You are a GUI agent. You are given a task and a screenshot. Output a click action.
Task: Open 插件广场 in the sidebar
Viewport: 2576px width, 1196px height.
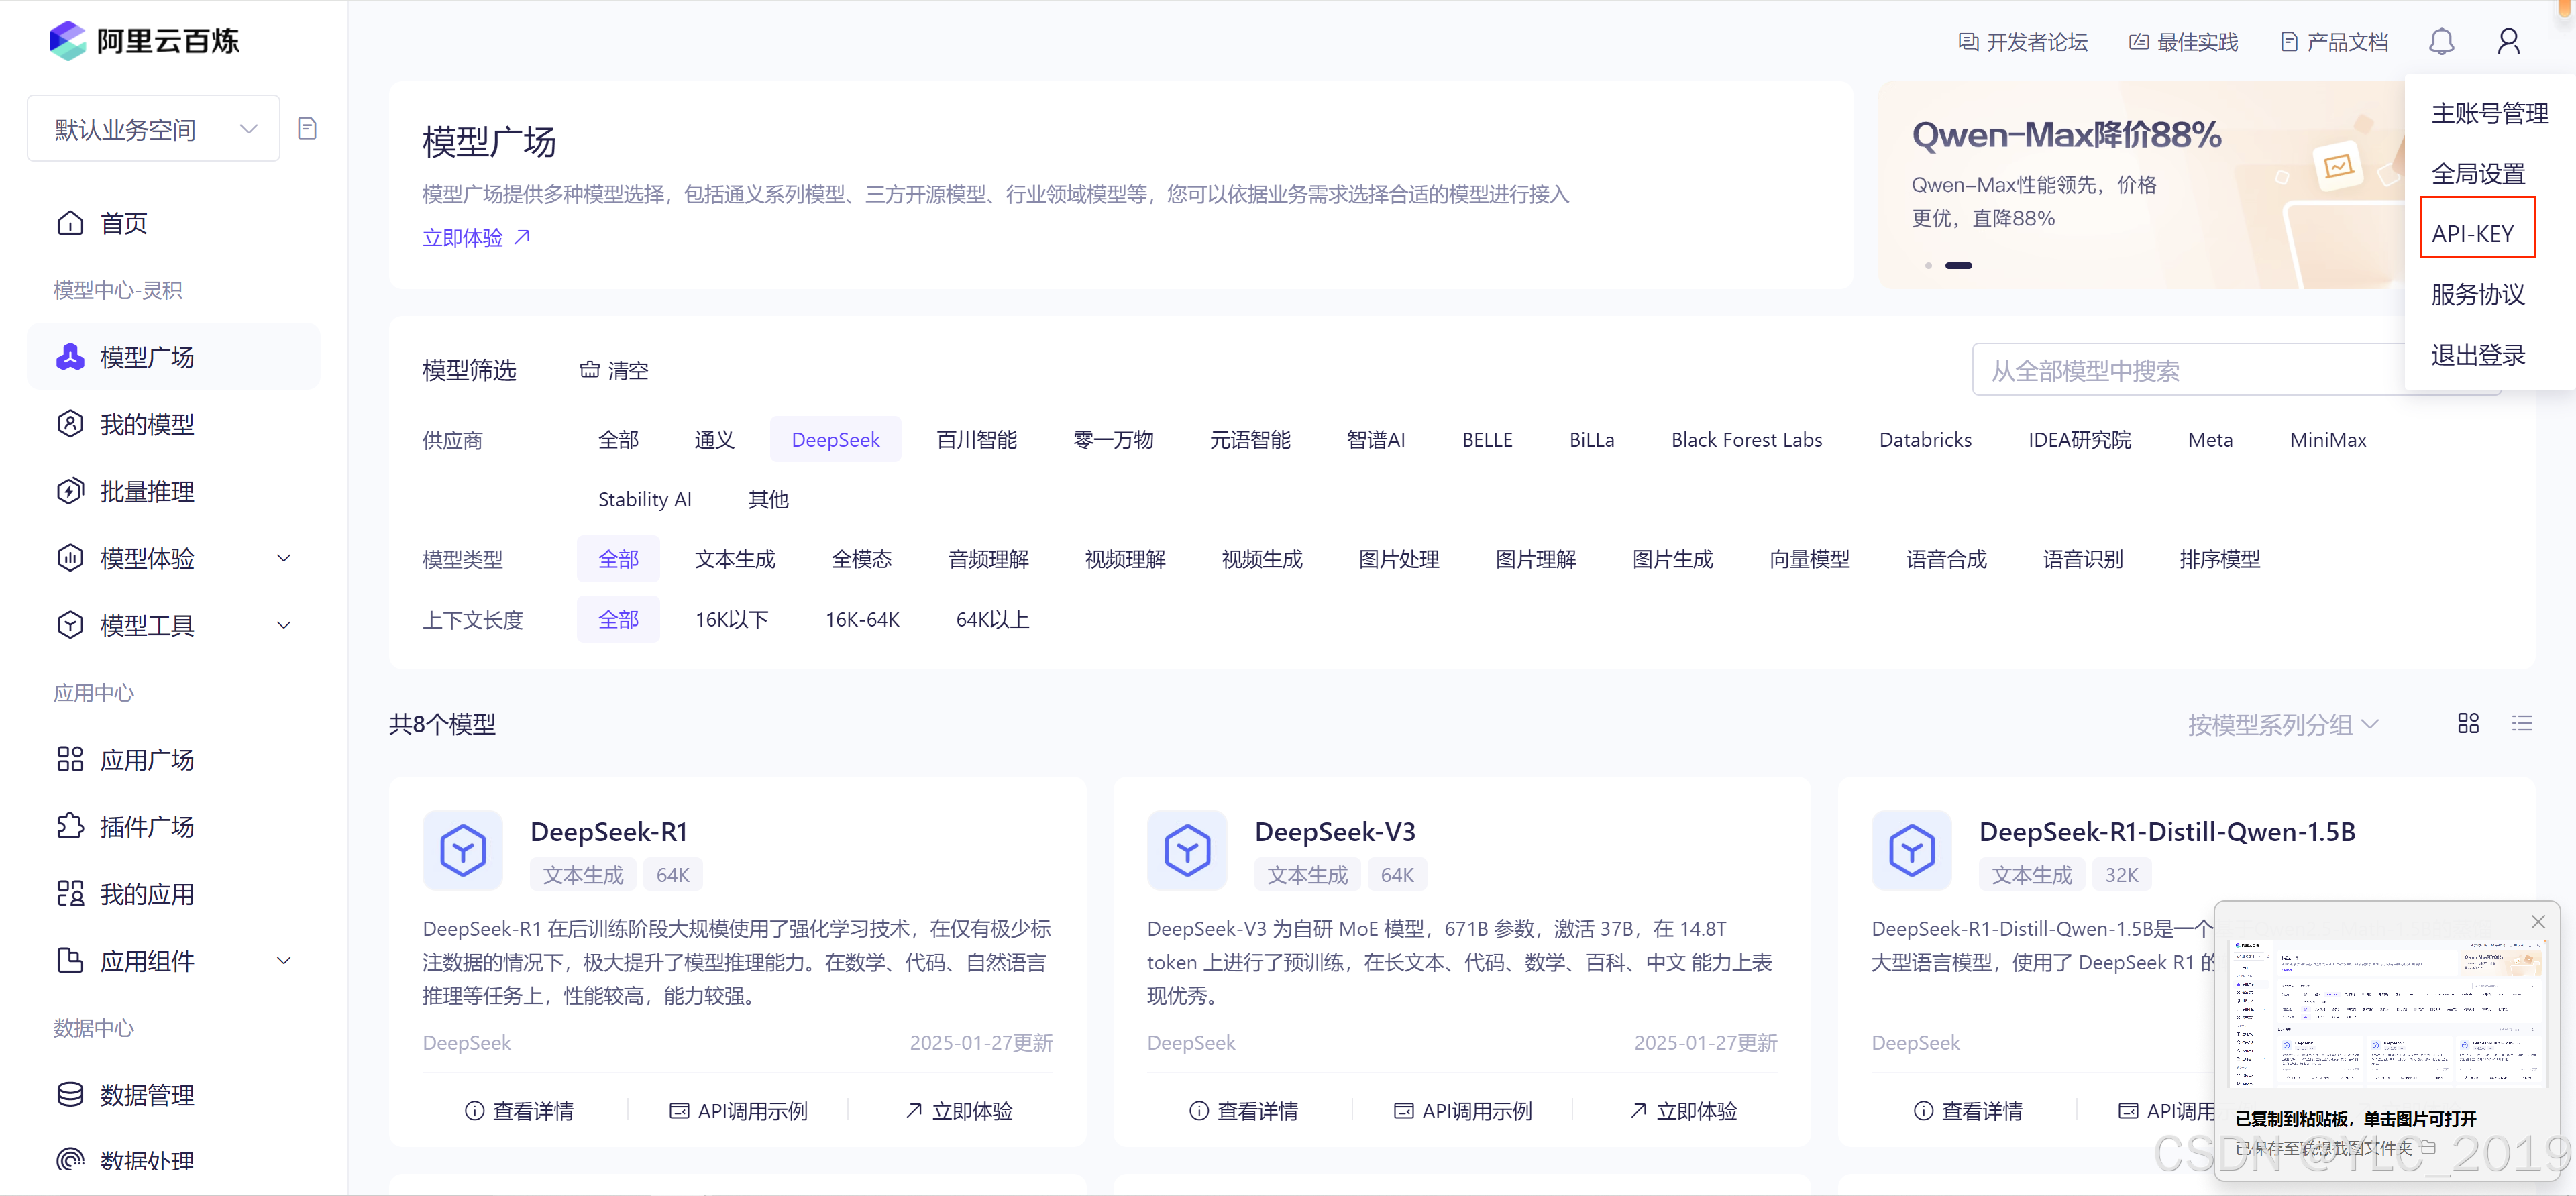pos(147,826)
